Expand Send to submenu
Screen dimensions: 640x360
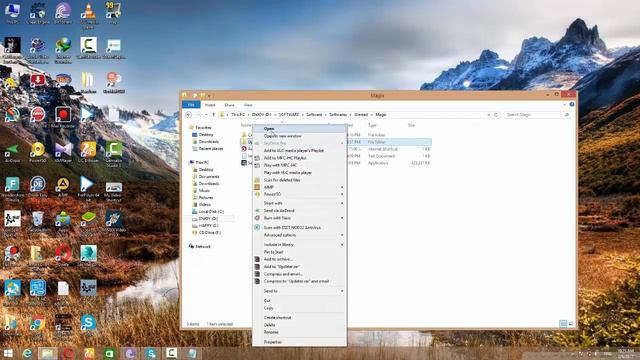pyautogui.click(x=300, y=291)
